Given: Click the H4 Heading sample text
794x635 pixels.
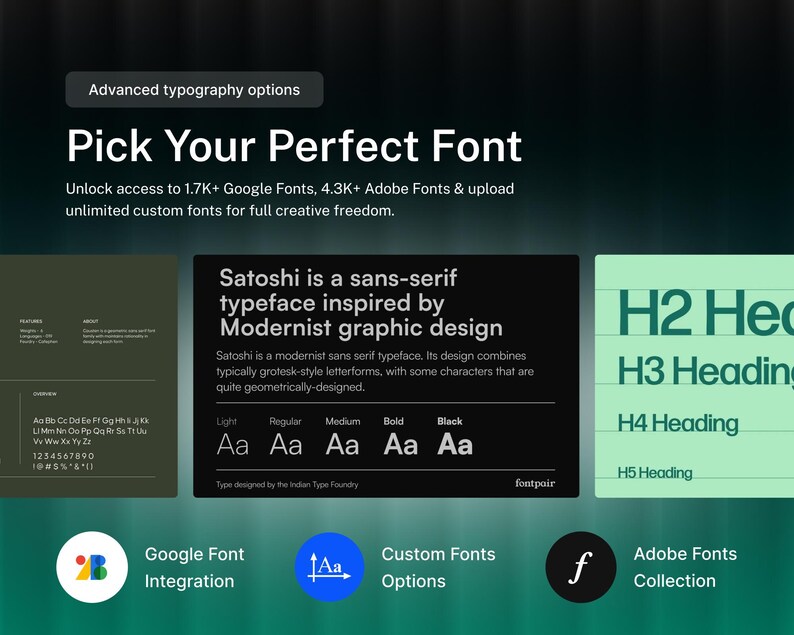Looking at the screenshot, I should pos(678,423).
